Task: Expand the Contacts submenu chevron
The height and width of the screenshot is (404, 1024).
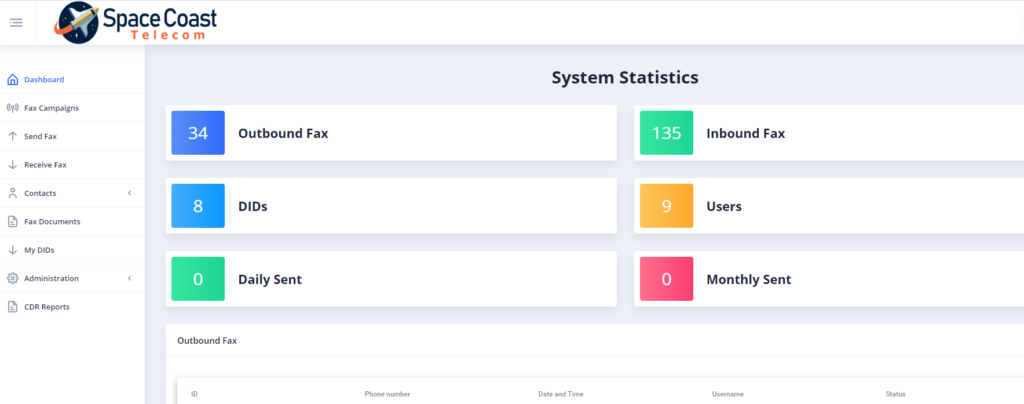Action: pos(129,193)
